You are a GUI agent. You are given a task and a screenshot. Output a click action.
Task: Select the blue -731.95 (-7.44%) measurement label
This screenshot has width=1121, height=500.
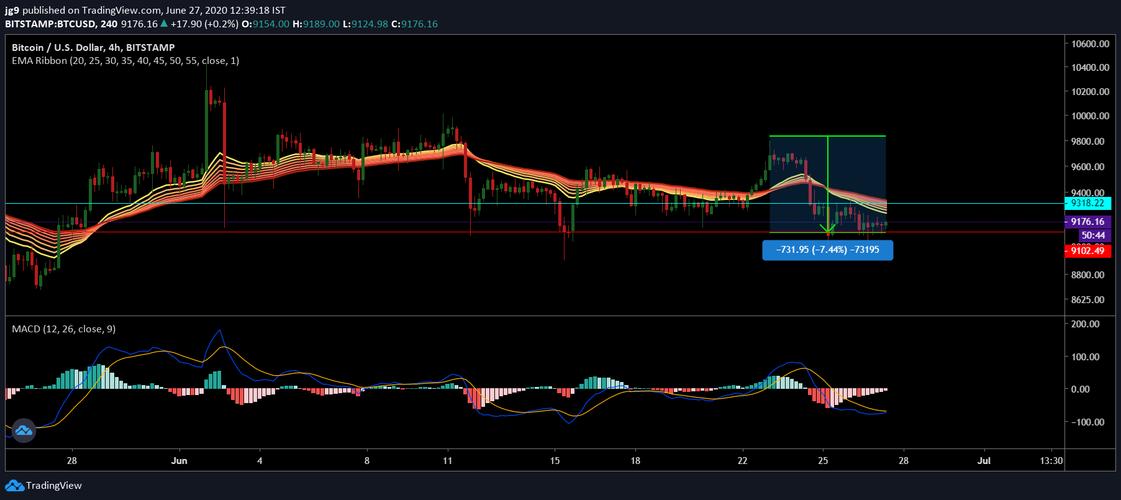828,250
